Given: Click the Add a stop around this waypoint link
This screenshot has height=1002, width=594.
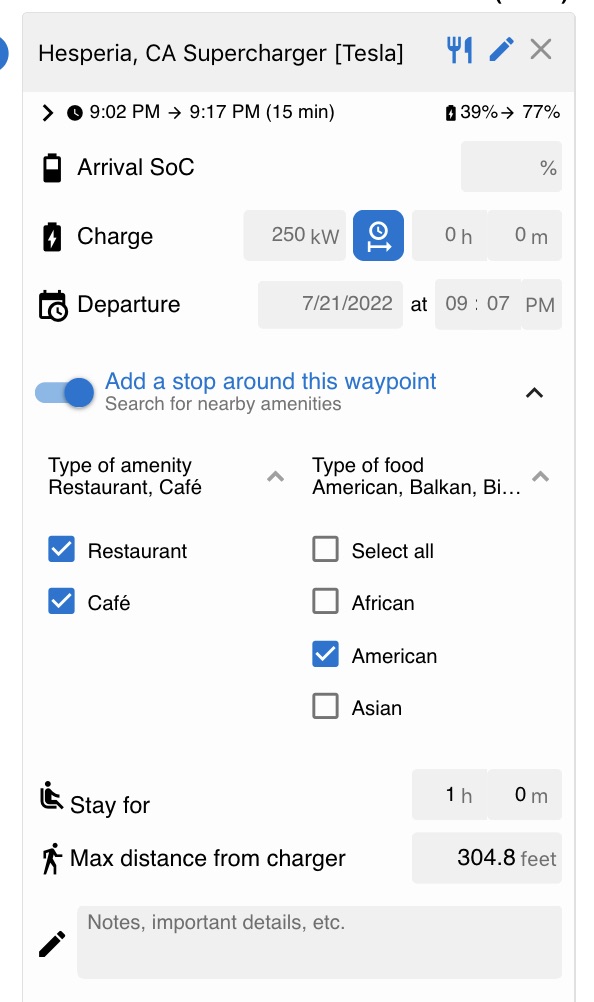Looking at the screenshot, I should [270, 382].
